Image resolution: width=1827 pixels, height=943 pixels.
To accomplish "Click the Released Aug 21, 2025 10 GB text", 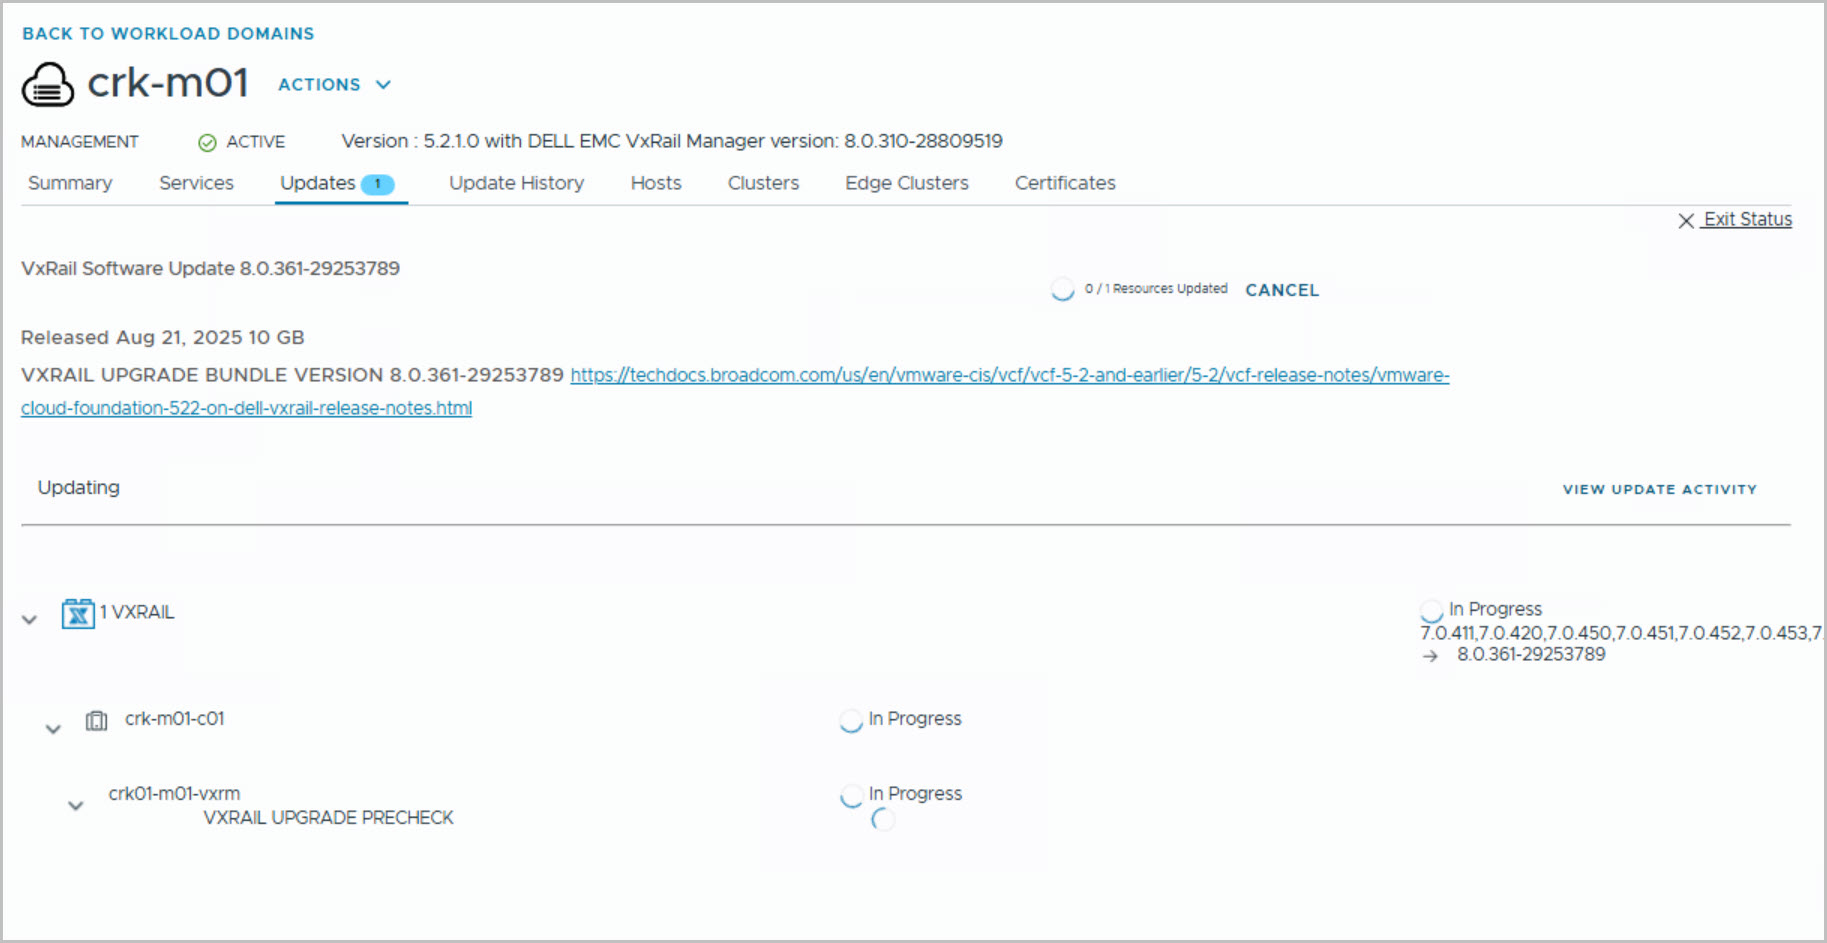I will [x=163, y=337].
